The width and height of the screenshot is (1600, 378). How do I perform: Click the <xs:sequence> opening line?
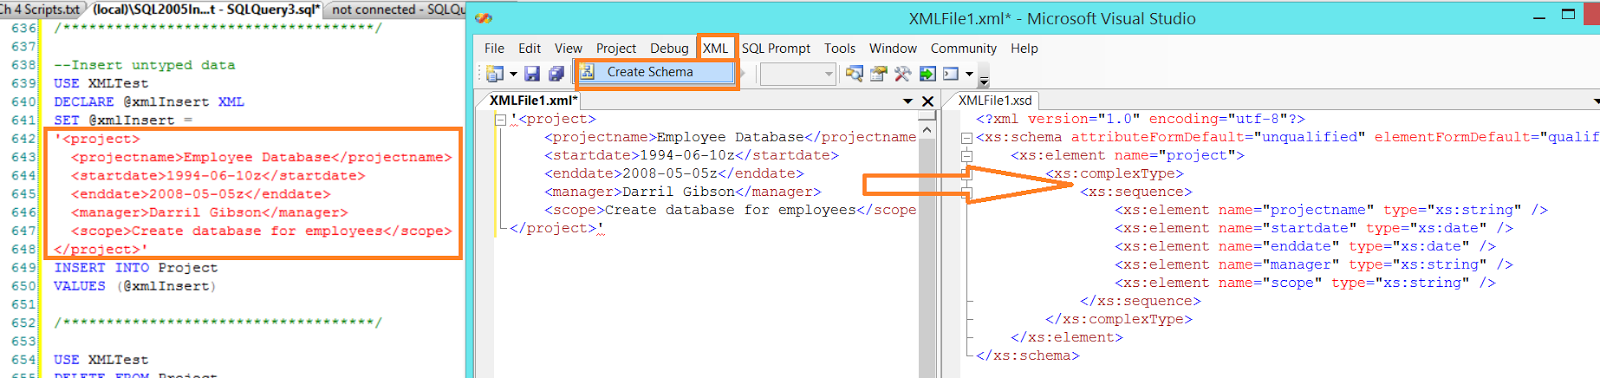pyautogui.click(x=1136, y=192)
